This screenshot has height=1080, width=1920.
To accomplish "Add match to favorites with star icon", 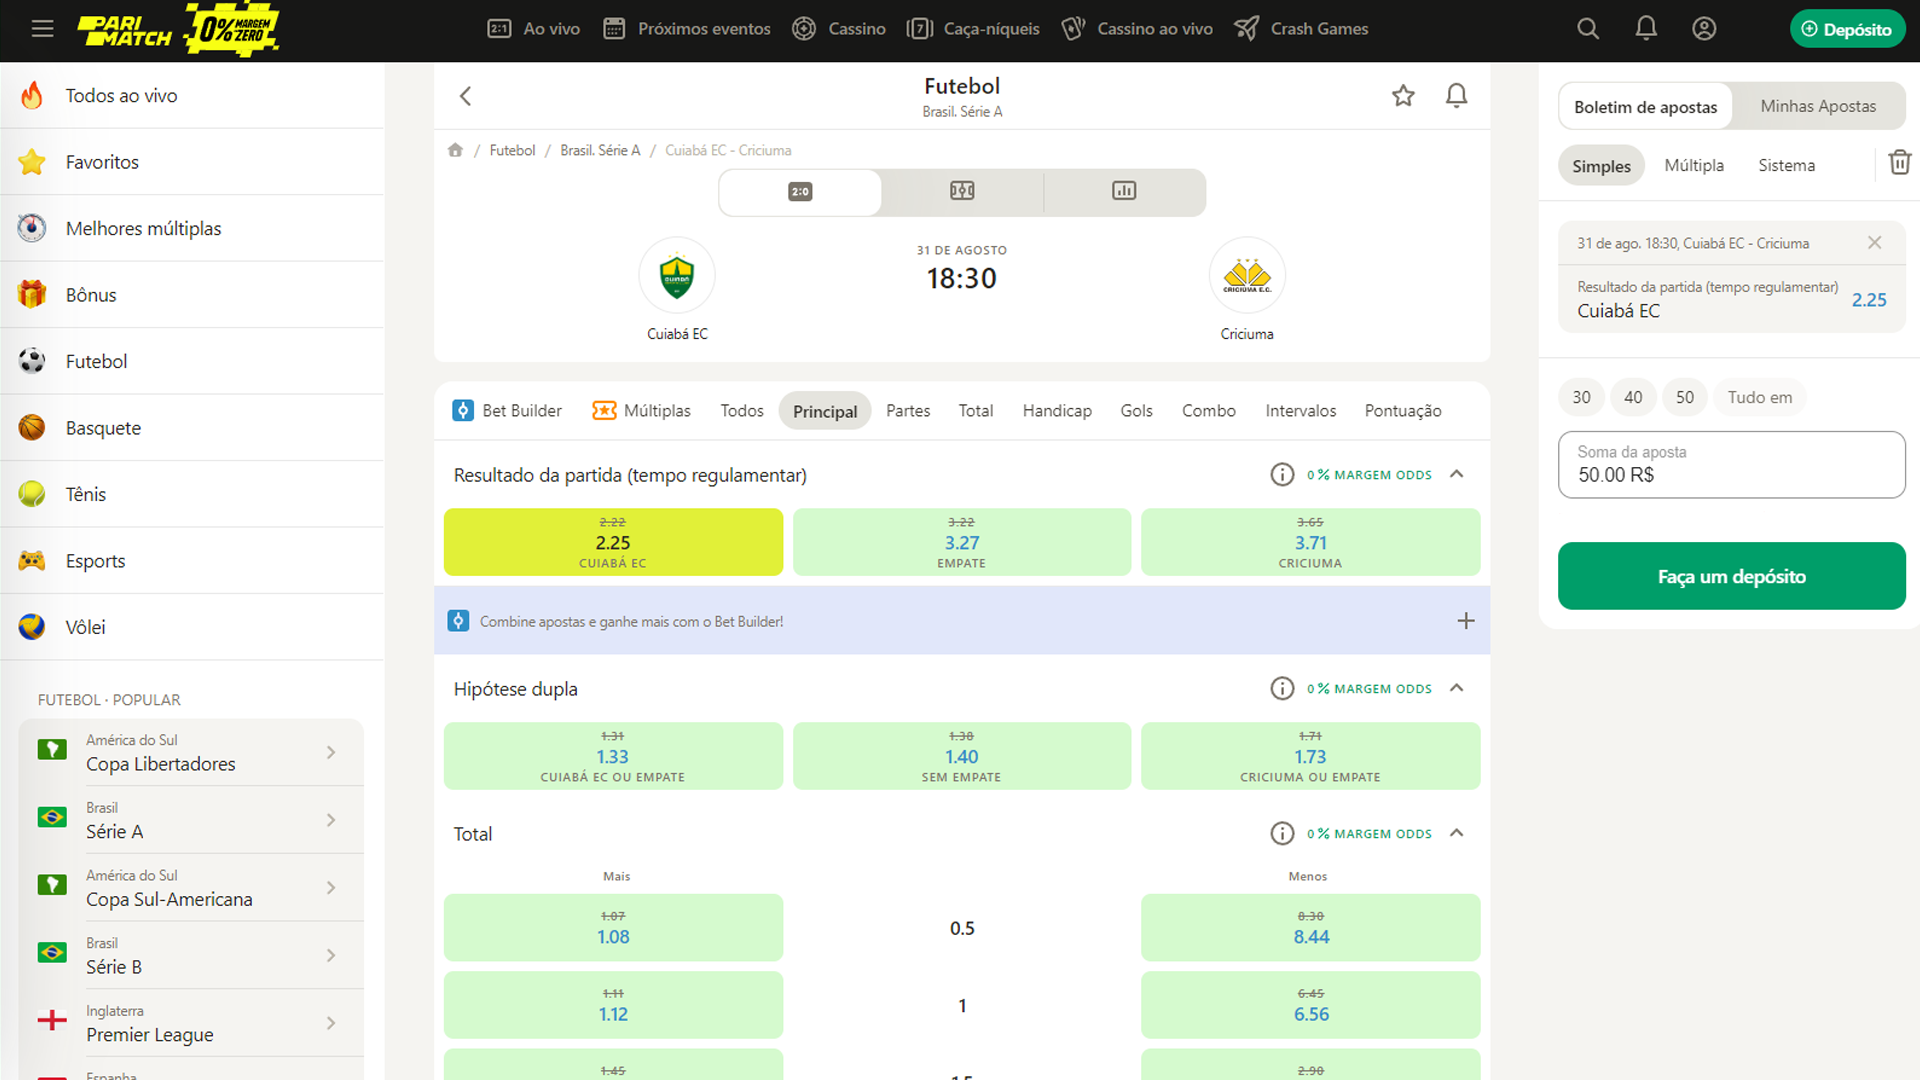I will [1403, 96].
